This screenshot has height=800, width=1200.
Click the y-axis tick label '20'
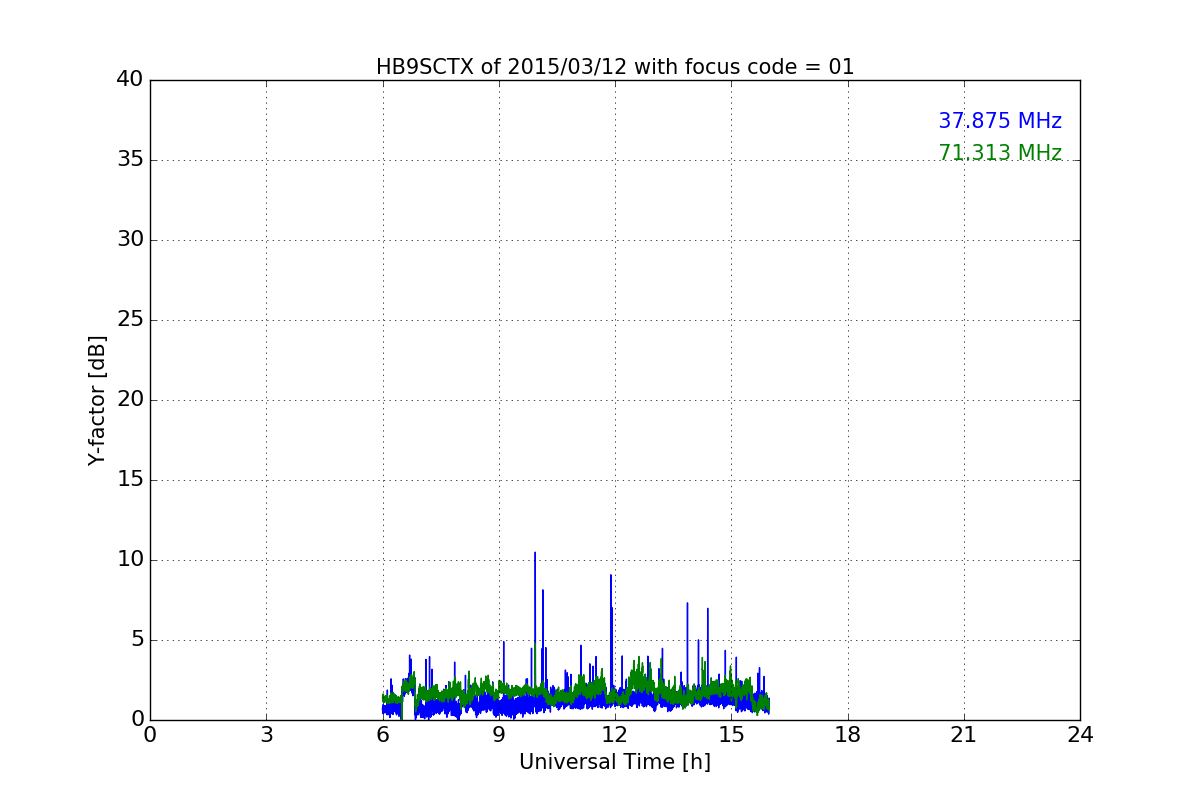[x=130, y=400]
